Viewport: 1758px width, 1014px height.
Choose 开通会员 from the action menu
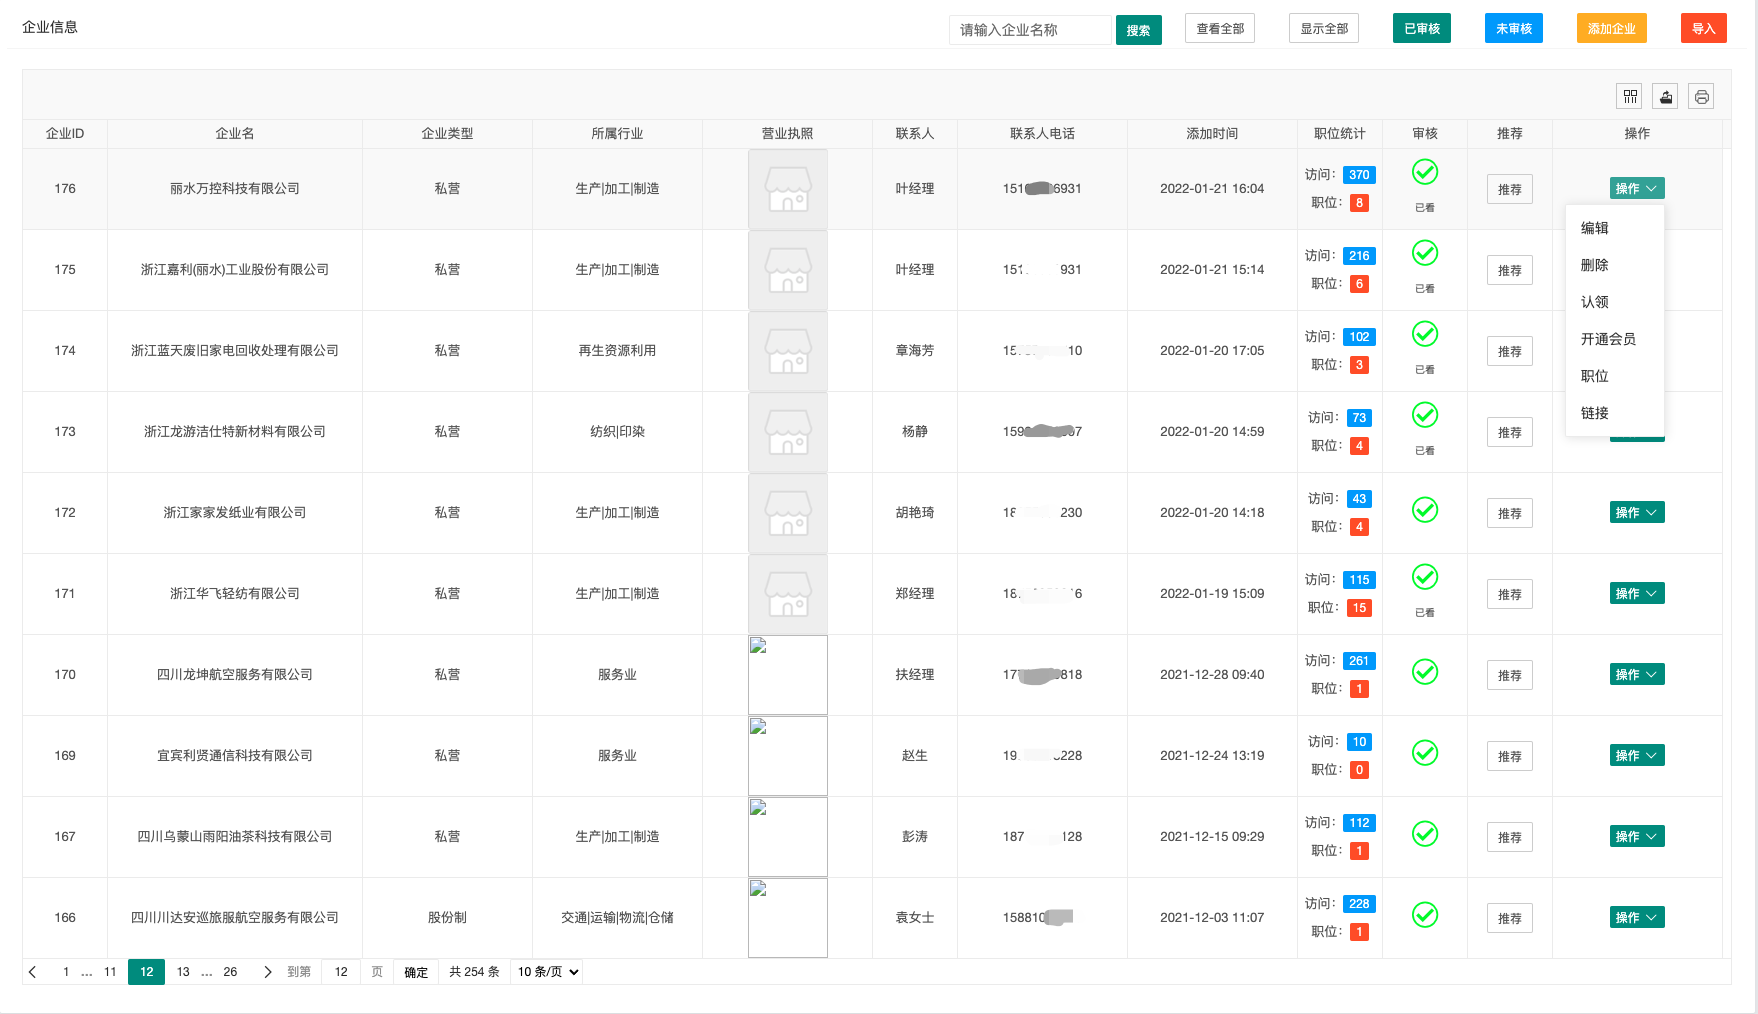pyautogui.click(x=1615, y=339)
